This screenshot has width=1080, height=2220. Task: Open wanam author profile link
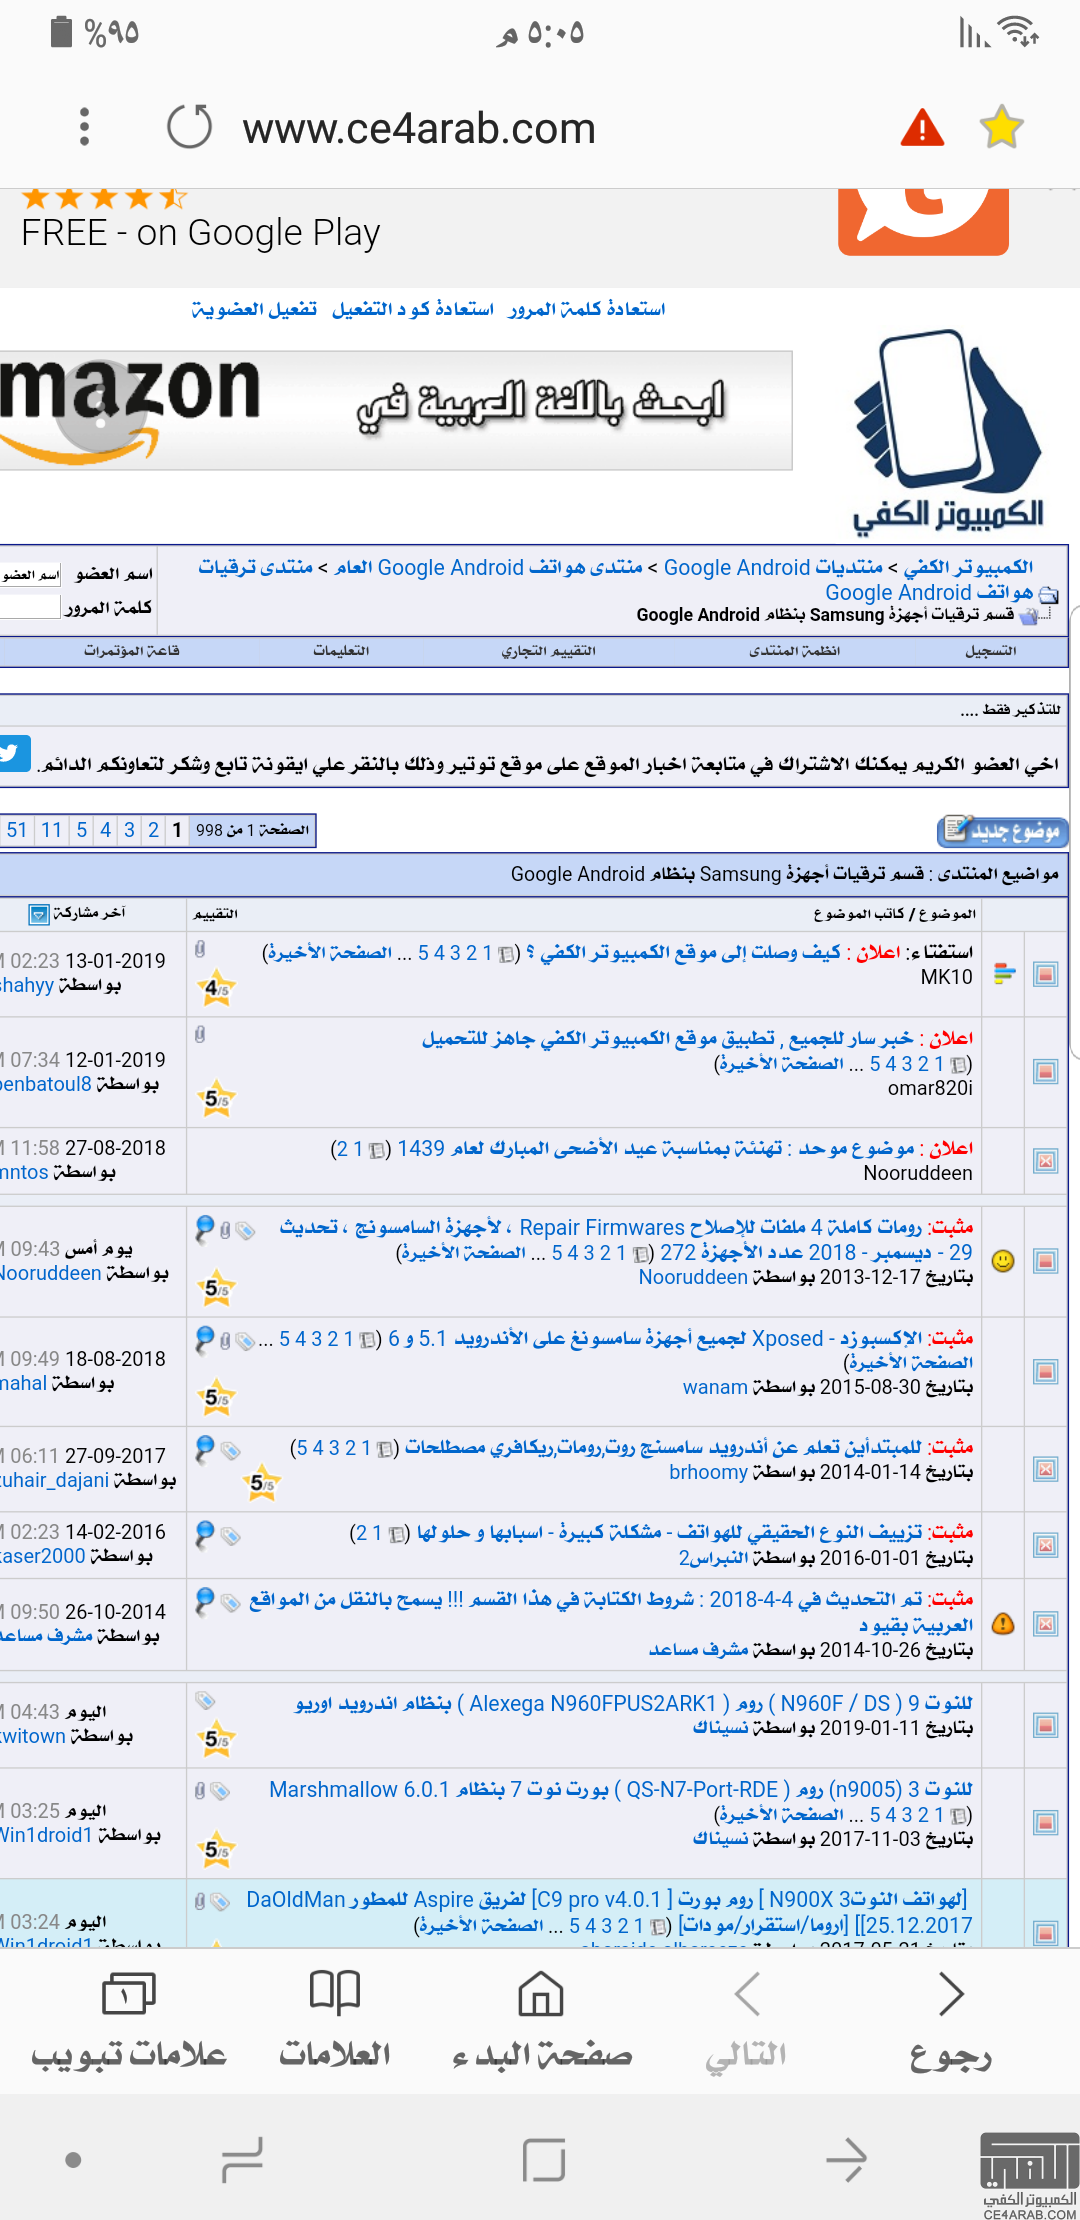pyautogui.click(x=715, y=1388)
